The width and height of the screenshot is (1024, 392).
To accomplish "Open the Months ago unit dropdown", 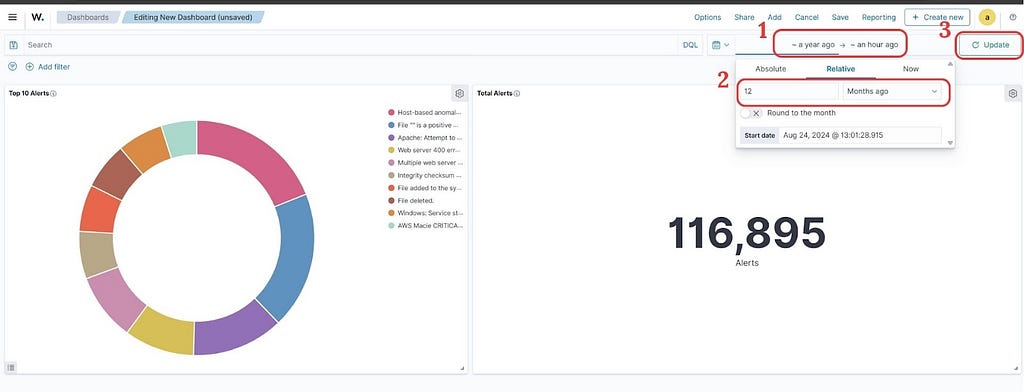I will (892, 91).
